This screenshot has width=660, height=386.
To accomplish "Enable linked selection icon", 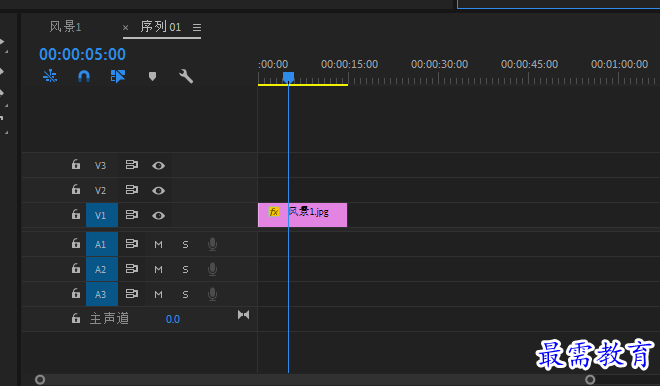I will [x=118, y=76].
